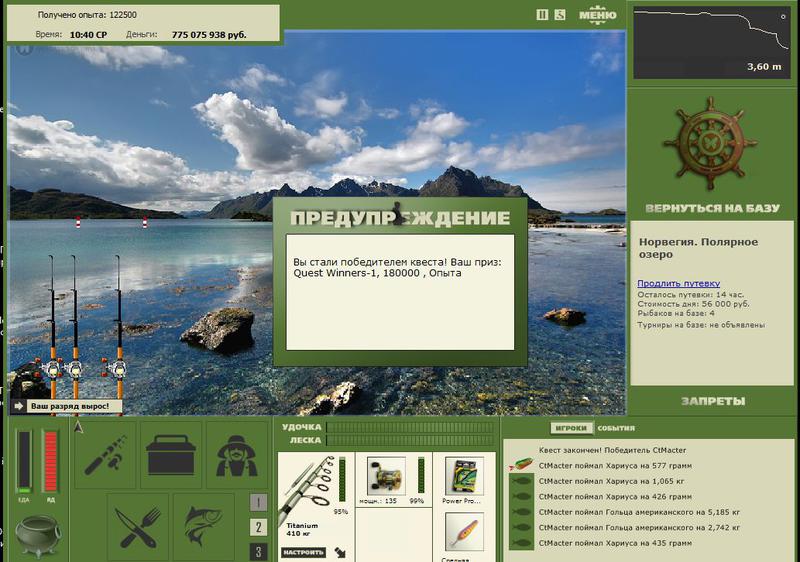
Task: Click the rod wear bar showing 95%
Action: pyautogui.click(x=342, y=479)
